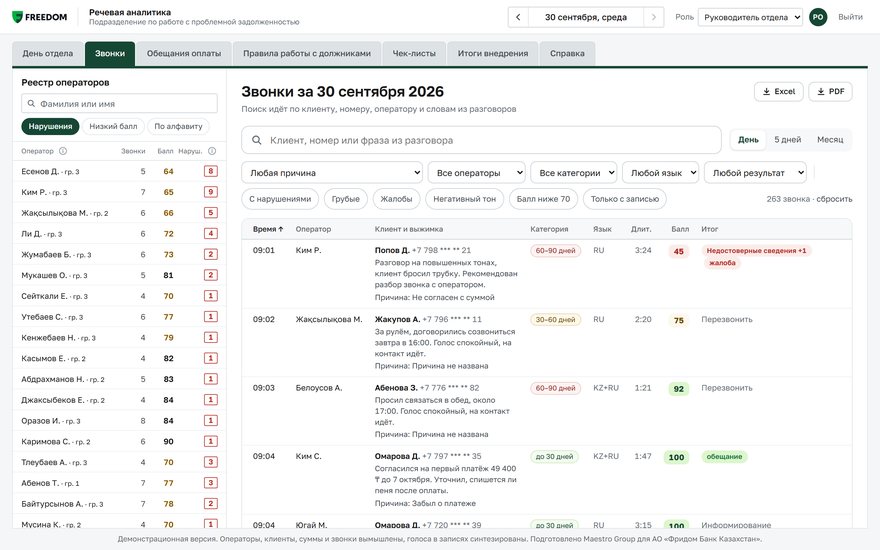Open the Любой язык dropdown
This screenshot has height=550, width=880.
click(661, 173)
